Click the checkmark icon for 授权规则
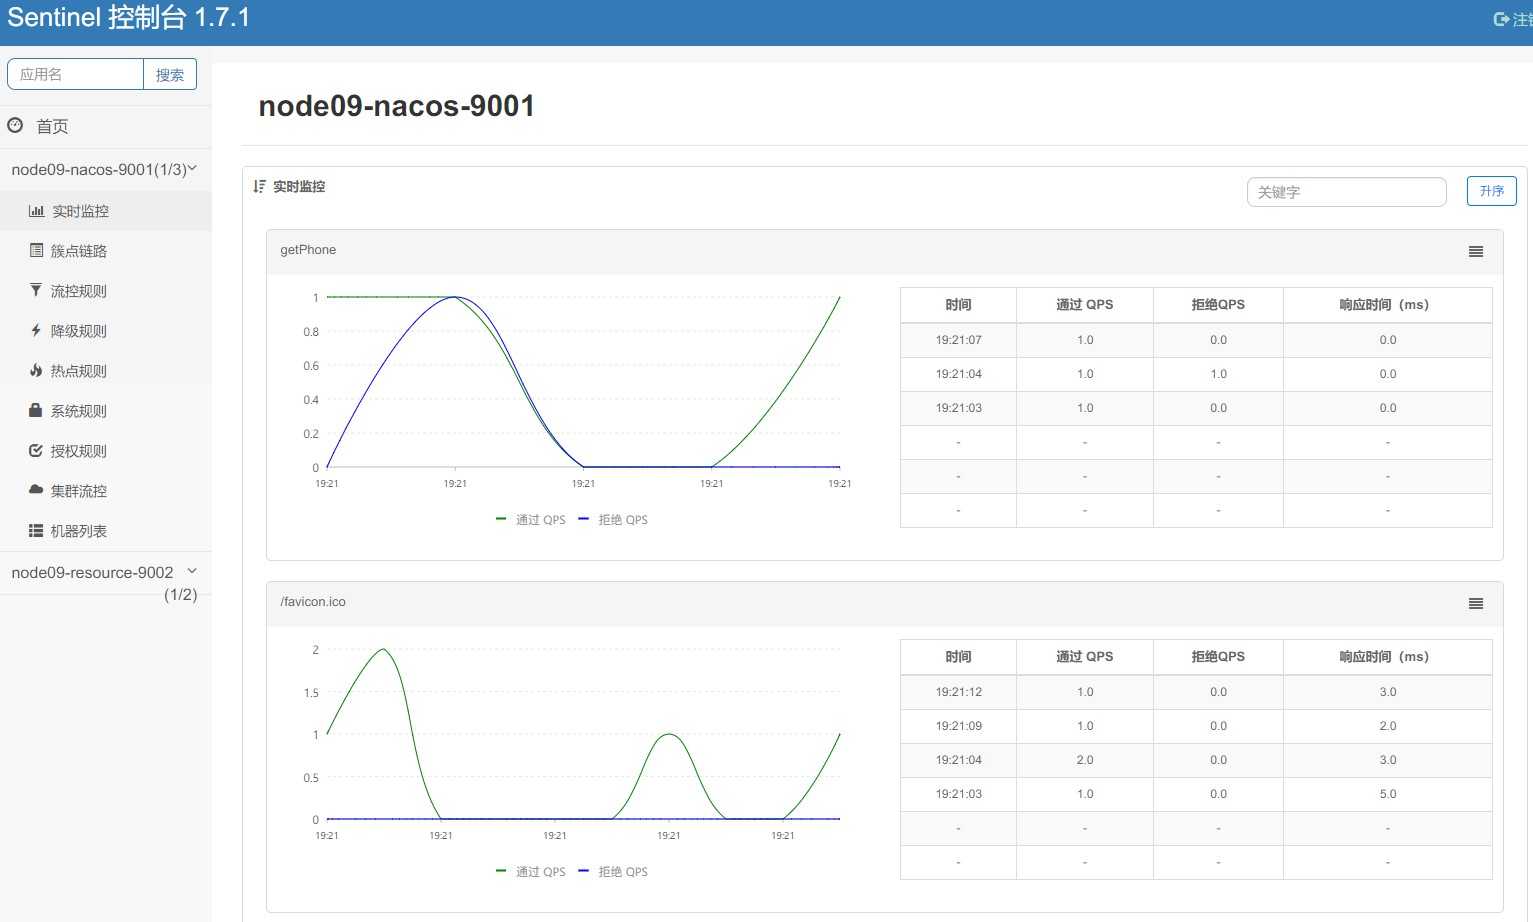 coord(36,451)
